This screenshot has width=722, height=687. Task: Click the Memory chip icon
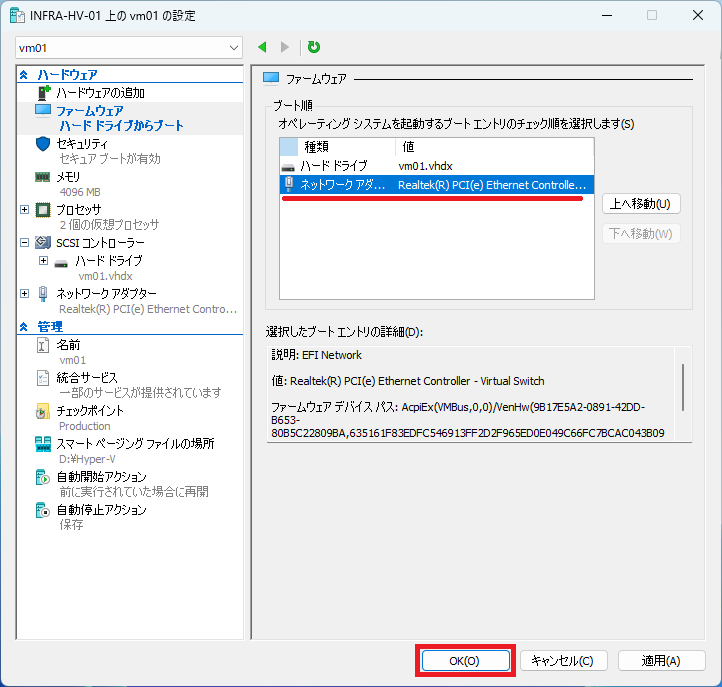(x=43, y=177)
